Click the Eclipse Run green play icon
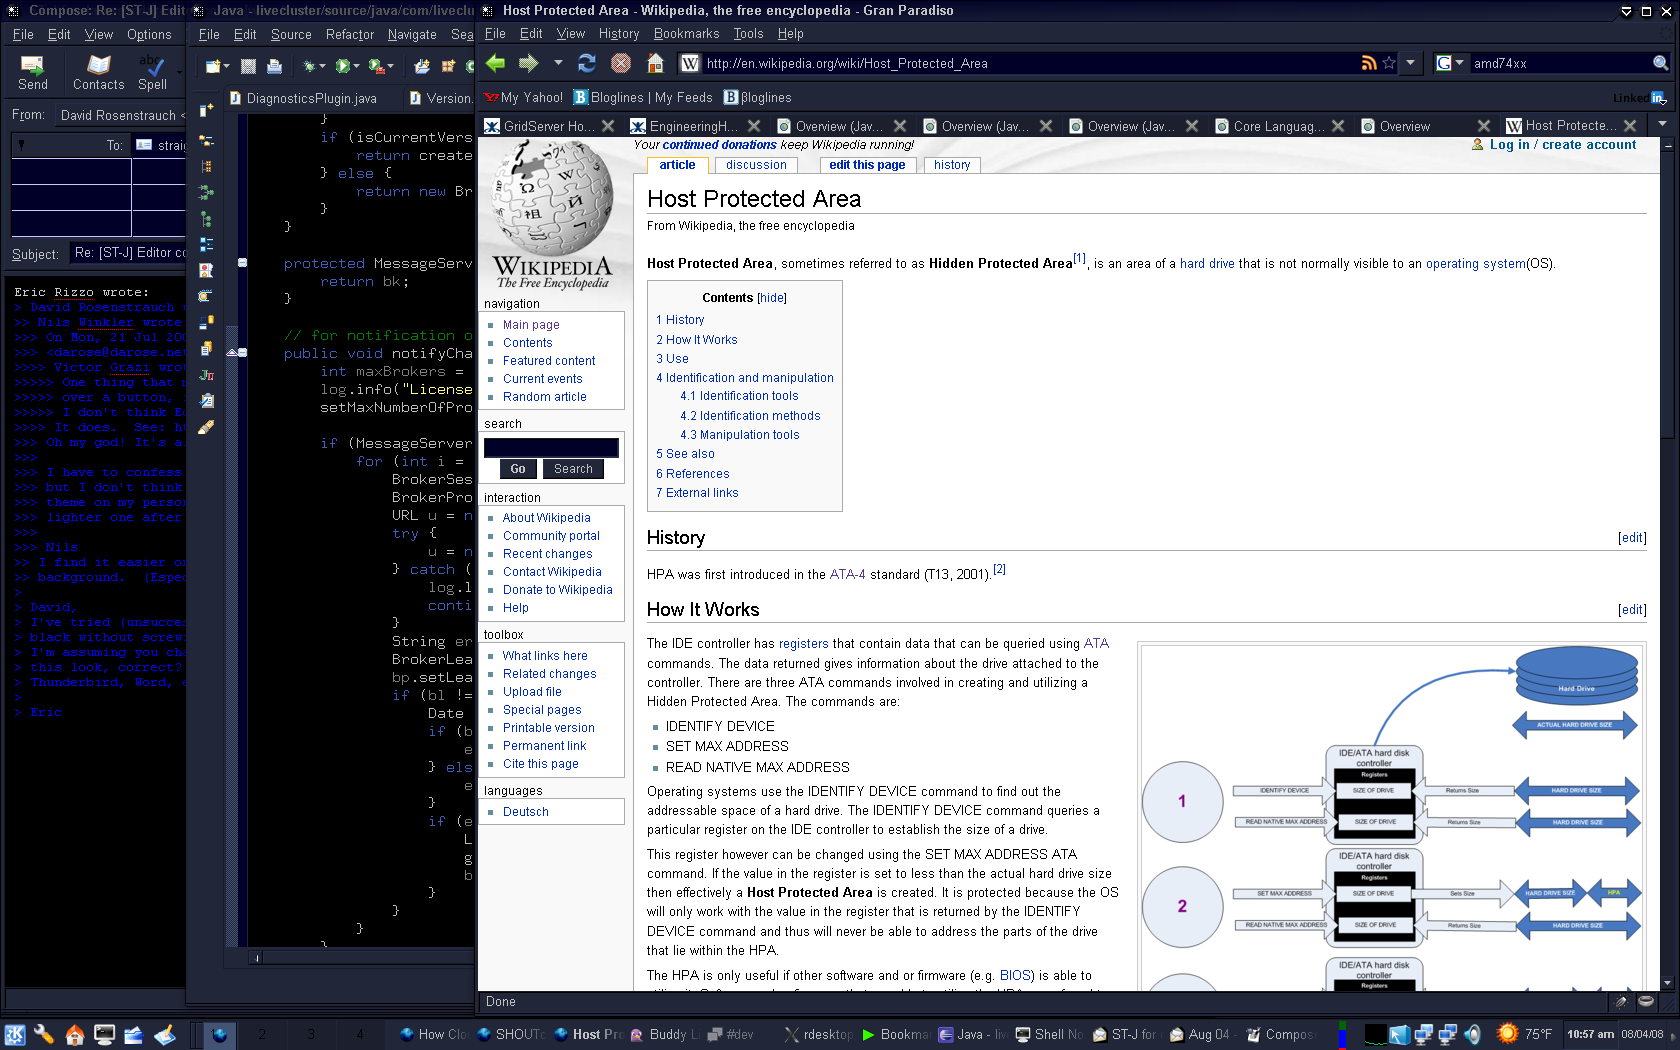1680x1050 pixels. (x=343, y=66)
